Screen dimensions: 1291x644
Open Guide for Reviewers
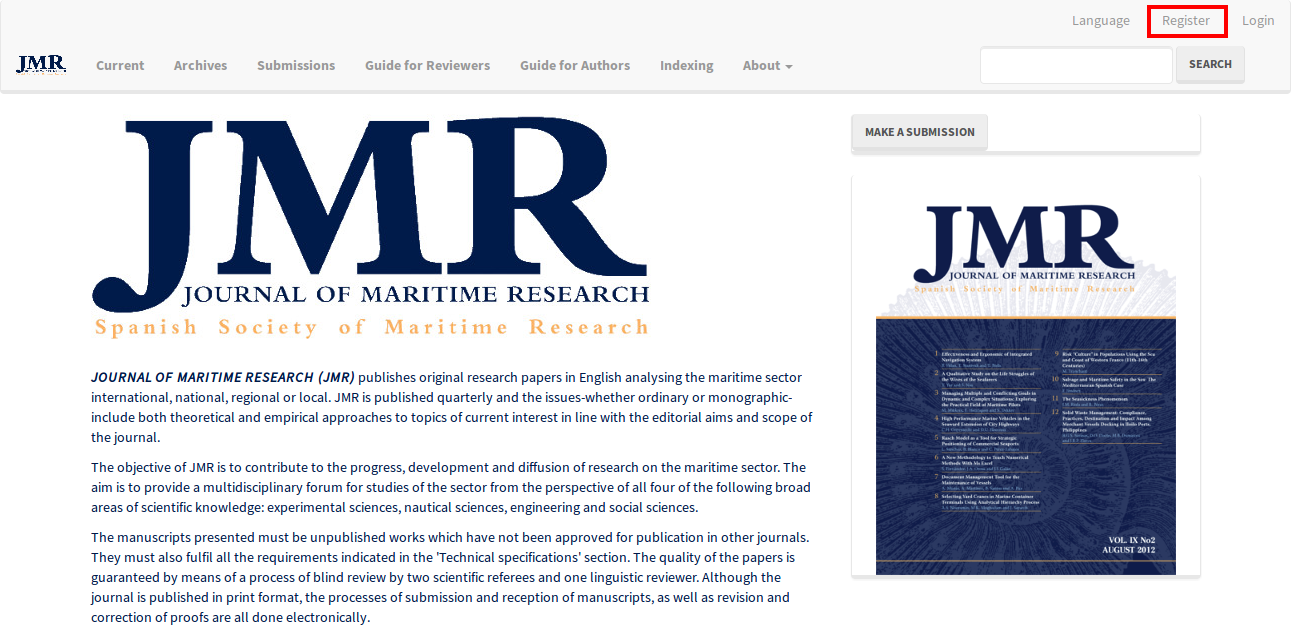(x=427, y=65)
